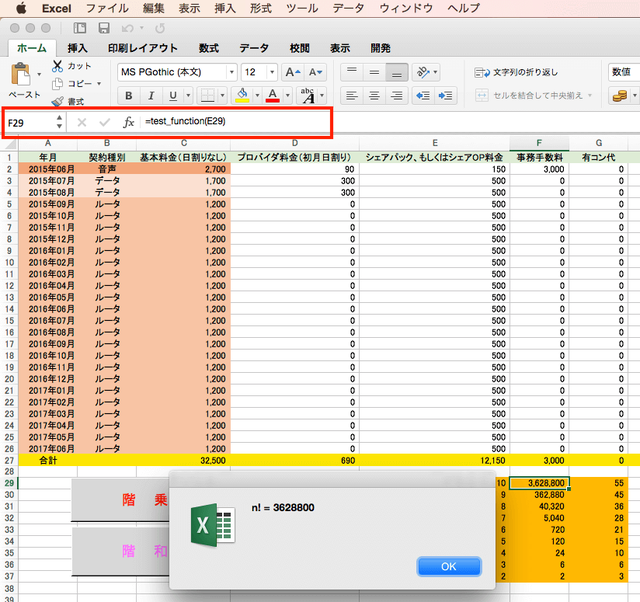Click the Paste clipboard icon
The image size is (640, 602).
pos(20,76)
